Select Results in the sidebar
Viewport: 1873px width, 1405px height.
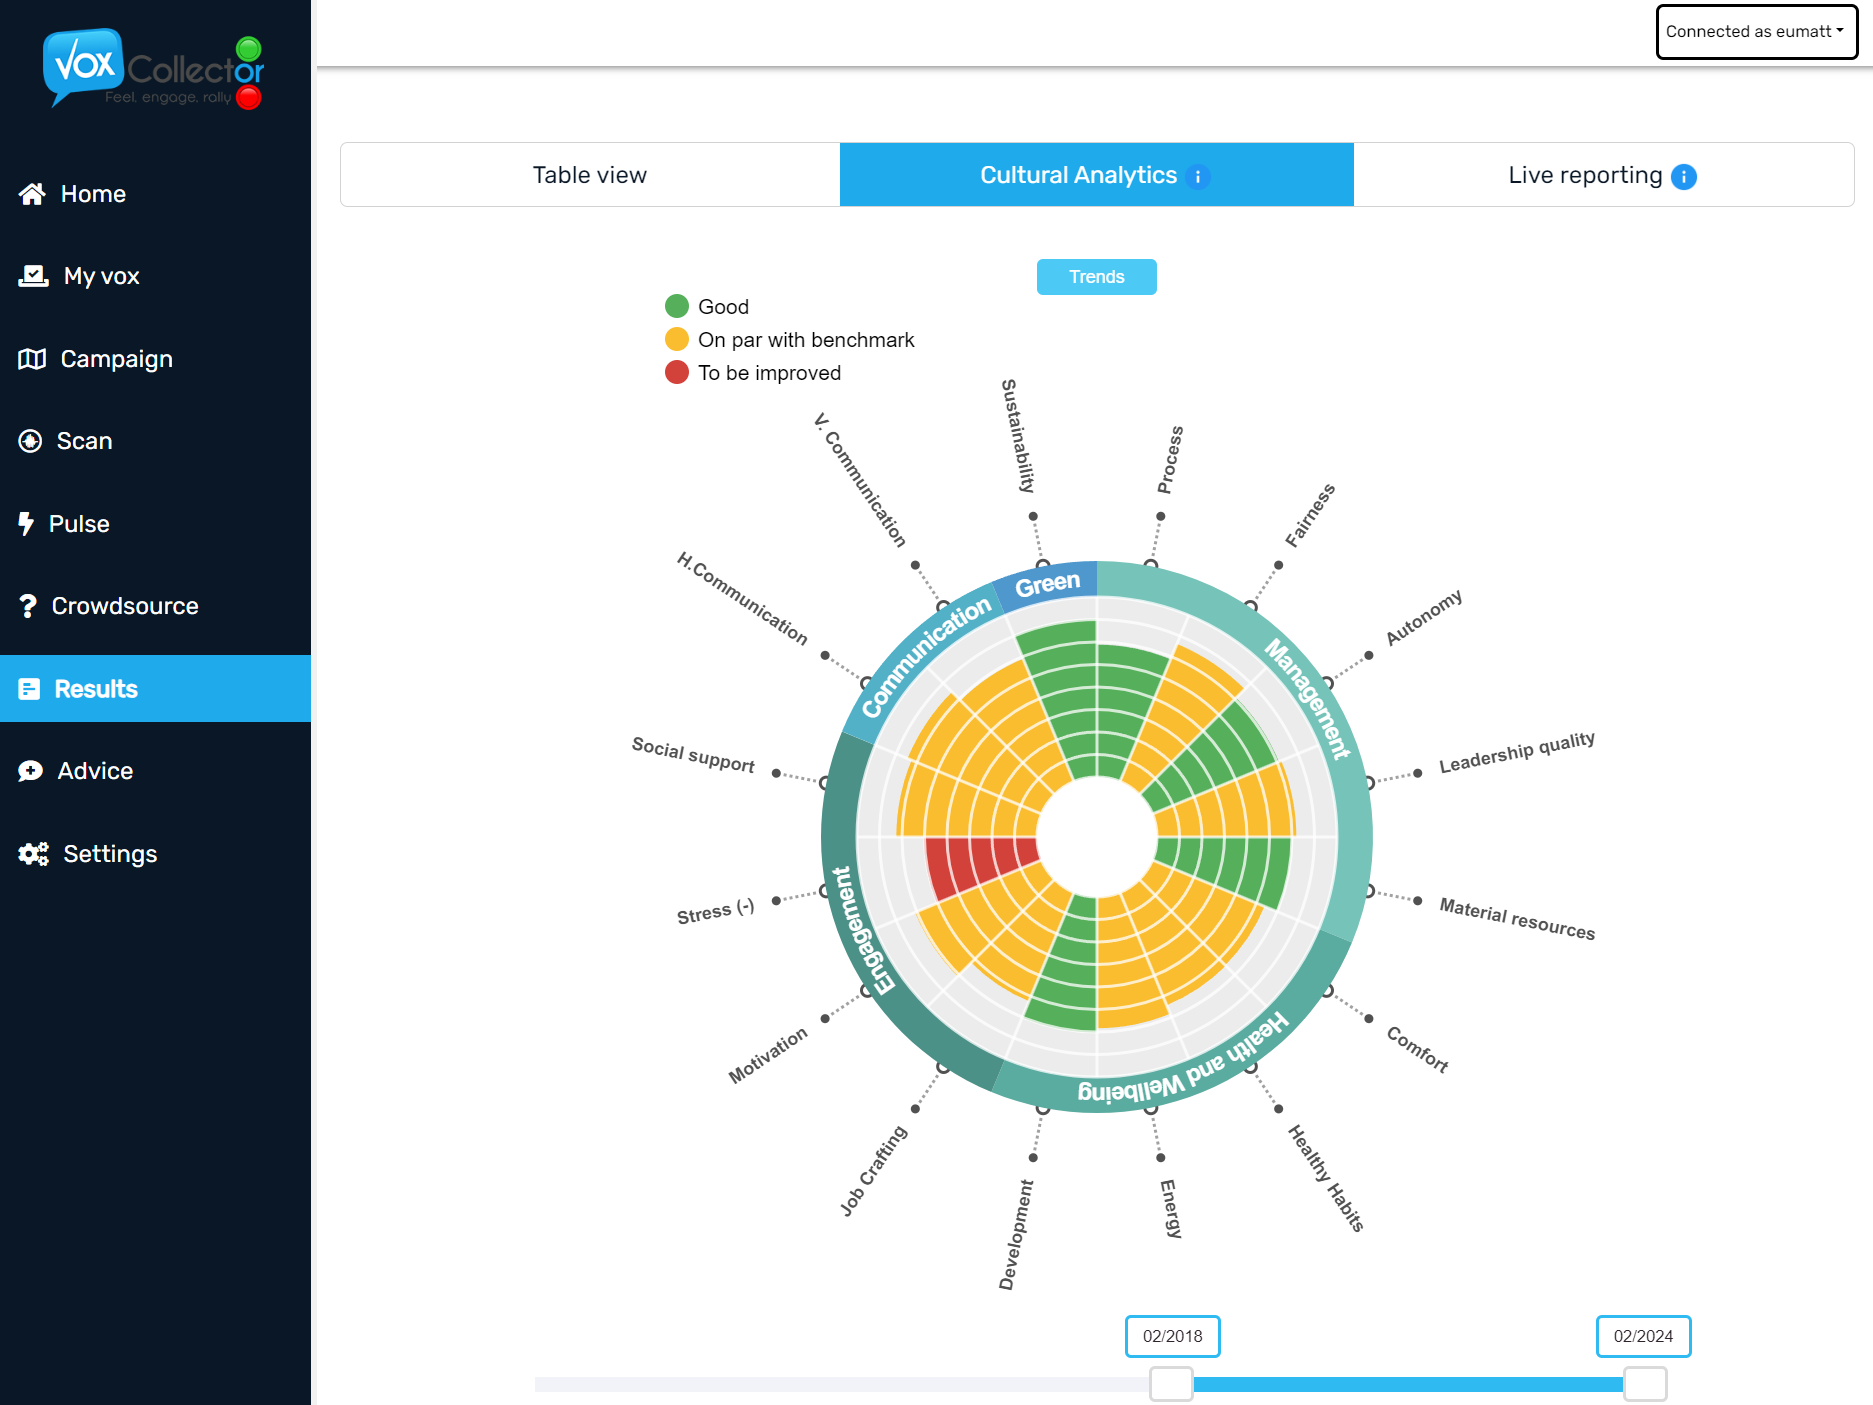(155, 689)
